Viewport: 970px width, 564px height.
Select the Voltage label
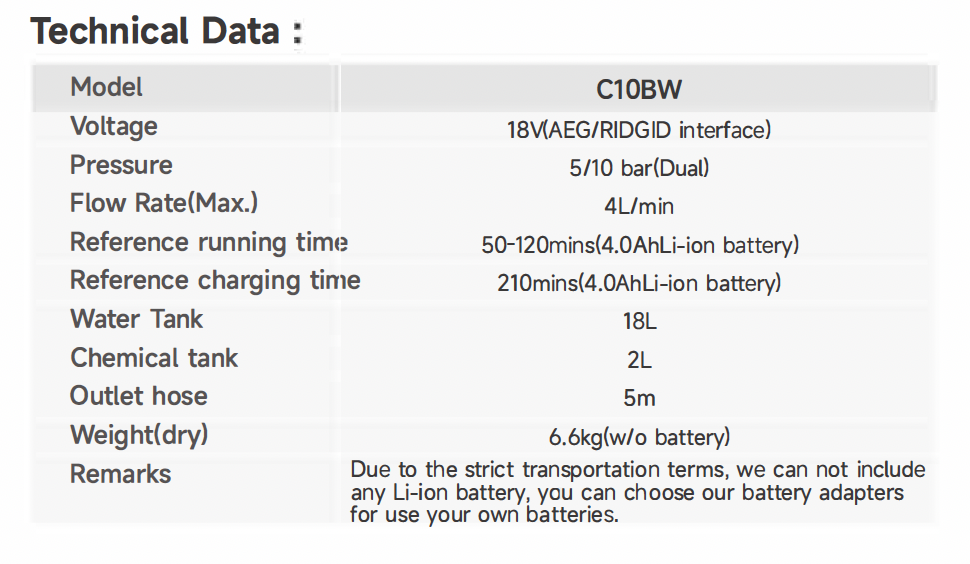(x=114, y=127)
